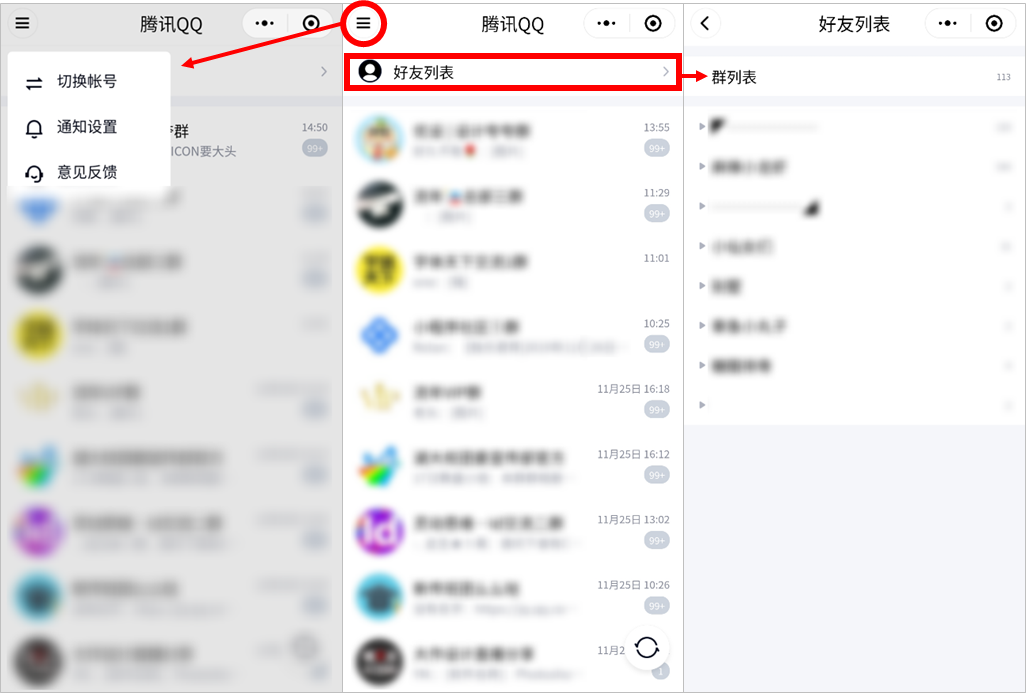The height and width of the screenshot is (693, 1026).
Task: Open the blue diamond avatar chat at 10:25
Action: click(x=513, y=335)
